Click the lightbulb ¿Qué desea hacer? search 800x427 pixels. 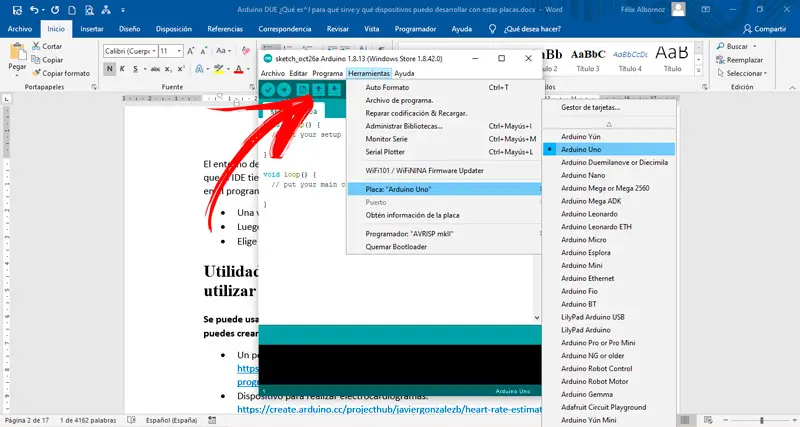pyautogui.click(x=526, y=29)
